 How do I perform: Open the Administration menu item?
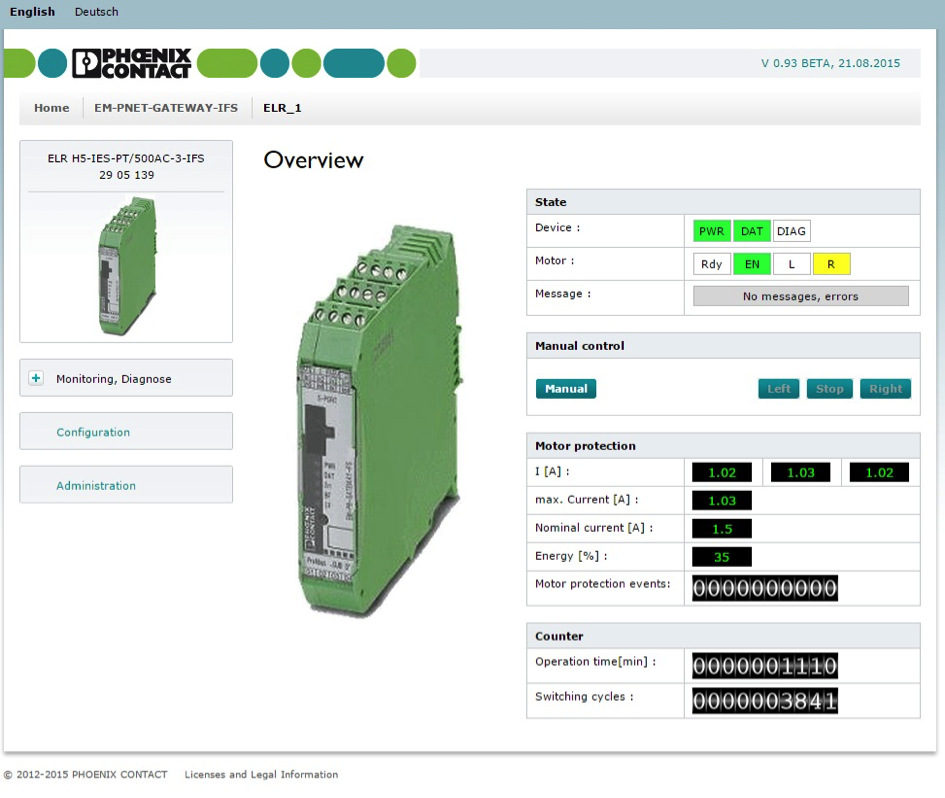(96, 485)
